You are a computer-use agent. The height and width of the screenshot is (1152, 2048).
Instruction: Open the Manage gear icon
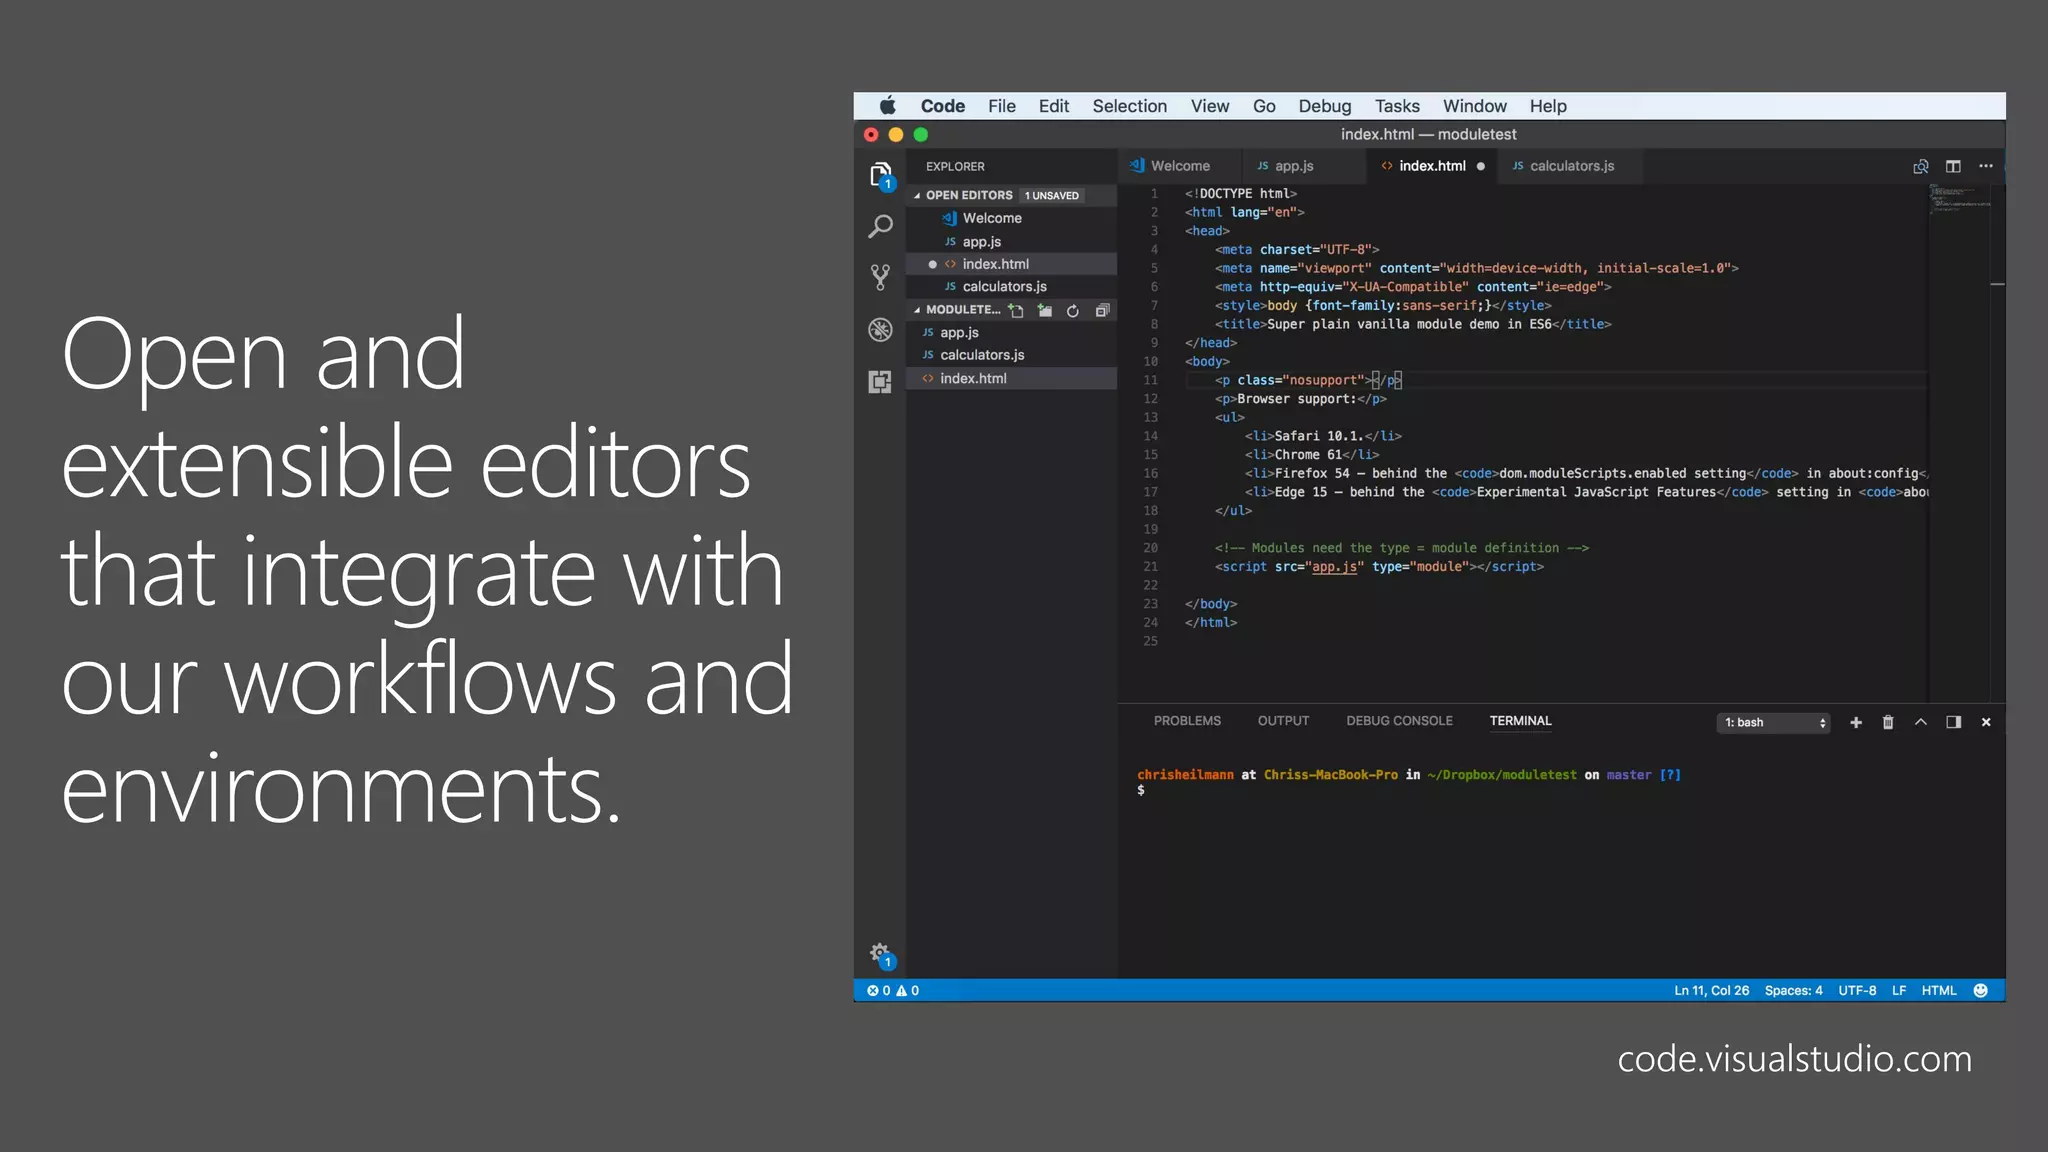[x=881, y=955]
